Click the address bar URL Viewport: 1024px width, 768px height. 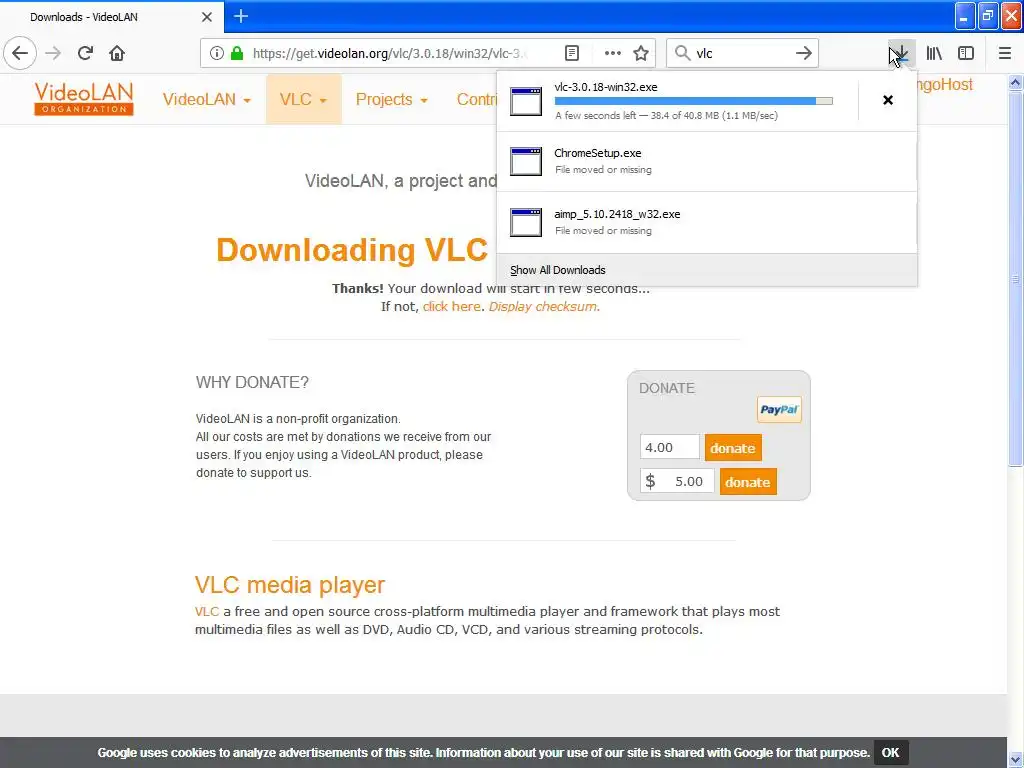pos(390,53)
